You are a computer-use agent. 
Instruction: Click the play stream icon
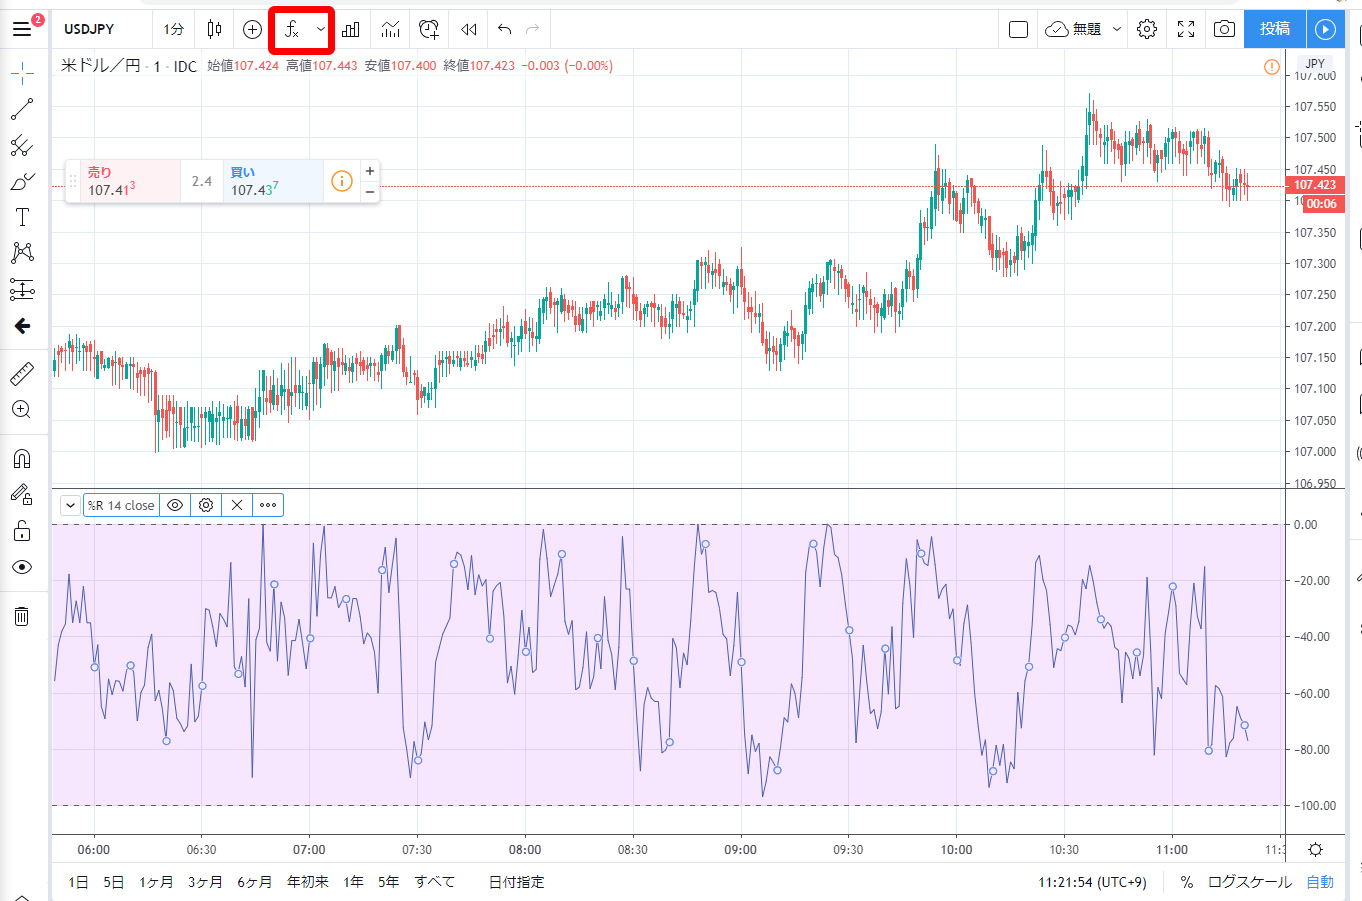[x=1325, y=29]
